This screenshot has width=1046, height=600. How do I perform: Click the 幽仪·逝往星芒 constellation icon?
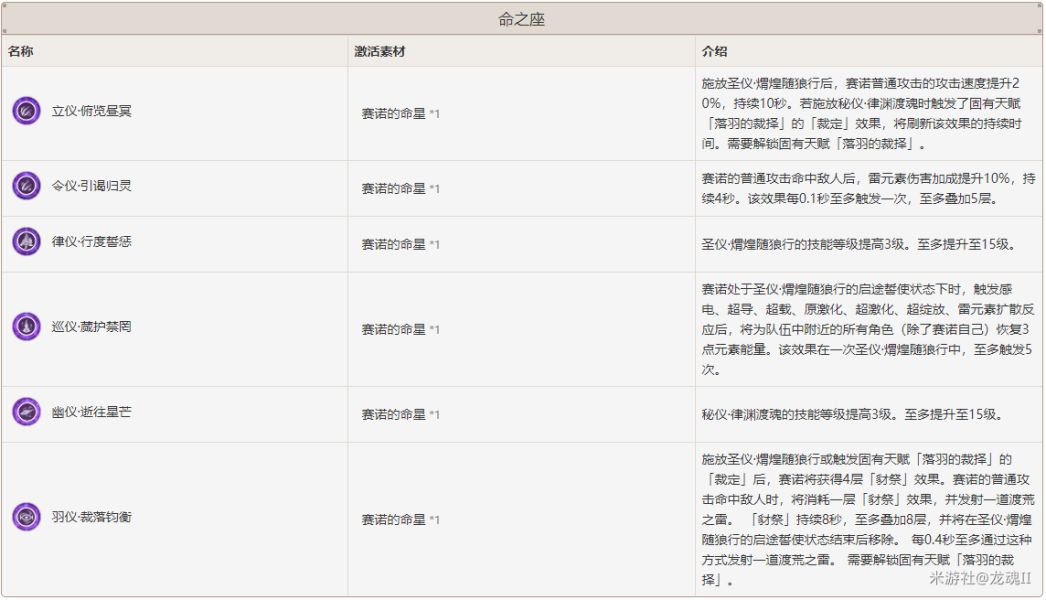(x=27, y=412)
